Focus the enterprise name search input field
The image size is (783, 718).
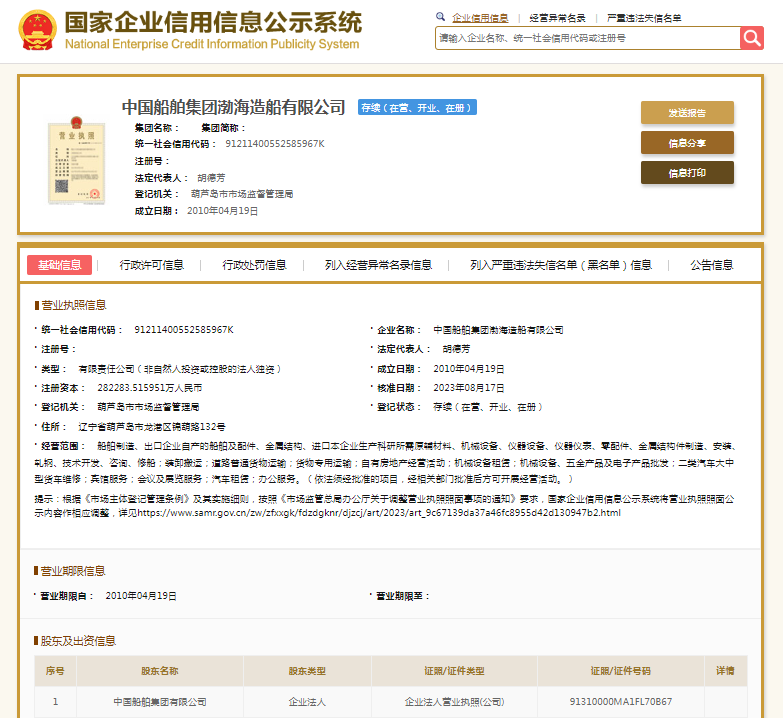587,38
